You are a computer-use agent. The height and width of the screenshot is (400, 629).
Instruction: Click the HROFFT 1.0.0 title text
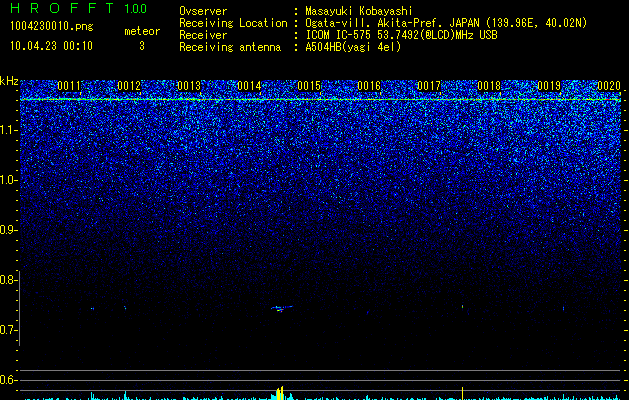pos(78,8)
